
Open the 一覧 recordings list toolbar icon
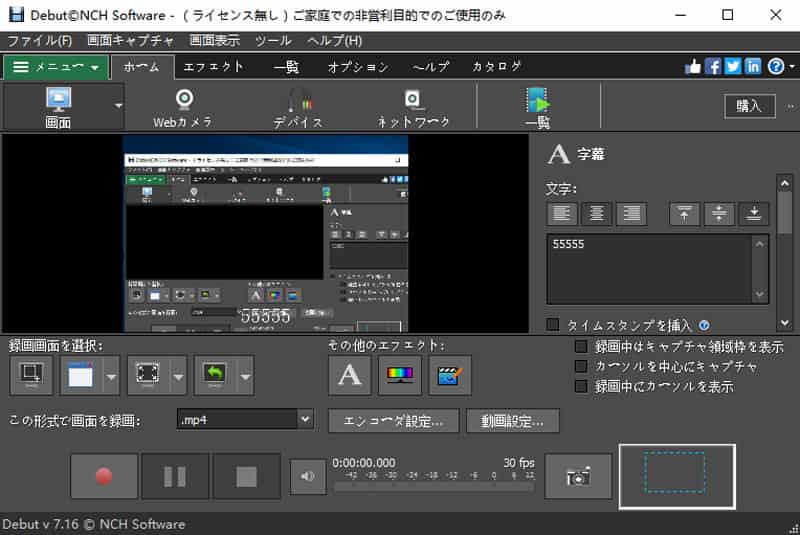(537, 107)
